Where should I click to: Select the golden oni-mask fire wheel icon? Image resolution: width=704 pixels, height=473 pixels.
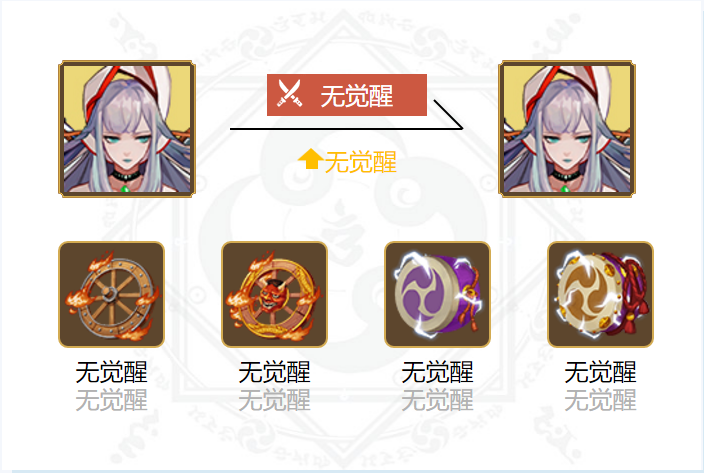[274, 294]
